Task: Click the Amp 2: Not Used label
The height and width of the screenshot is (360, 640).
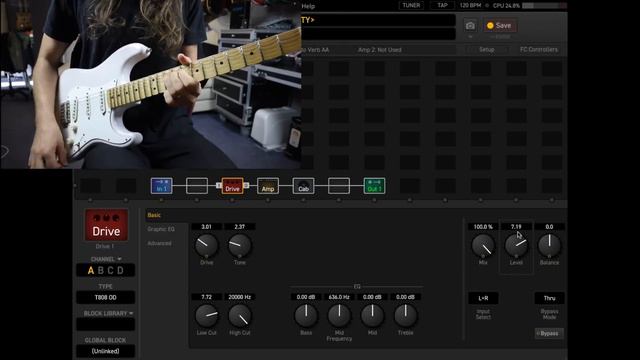Action: point(380,50)
